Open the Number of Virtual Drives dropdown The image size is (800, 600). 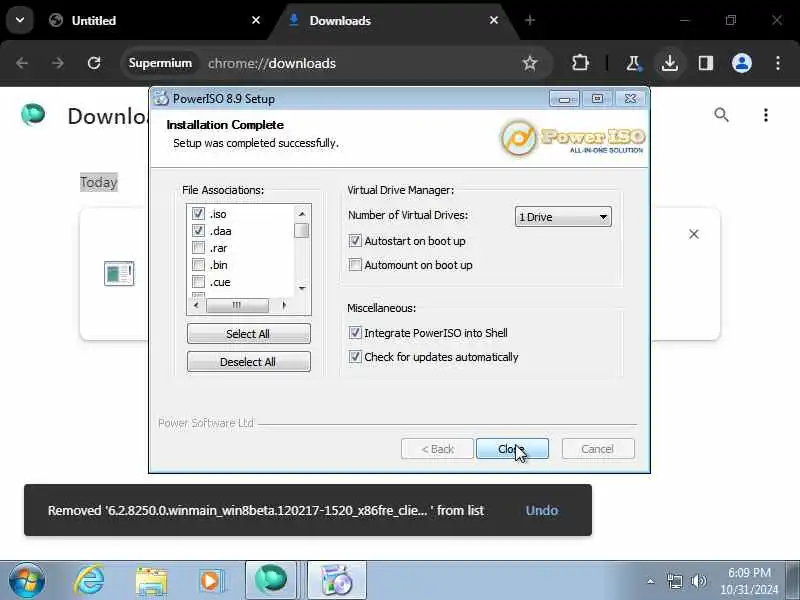coord(563,217)
